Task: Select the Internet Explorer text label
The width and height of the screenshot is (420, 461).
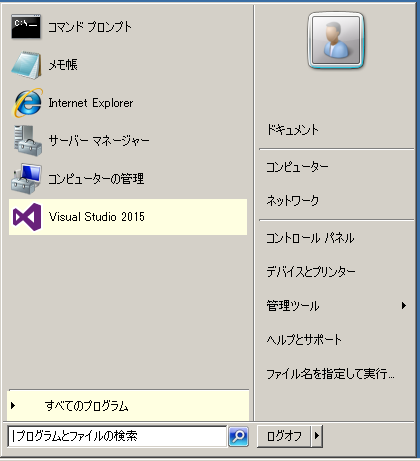Action: click(x=91, y=103)
